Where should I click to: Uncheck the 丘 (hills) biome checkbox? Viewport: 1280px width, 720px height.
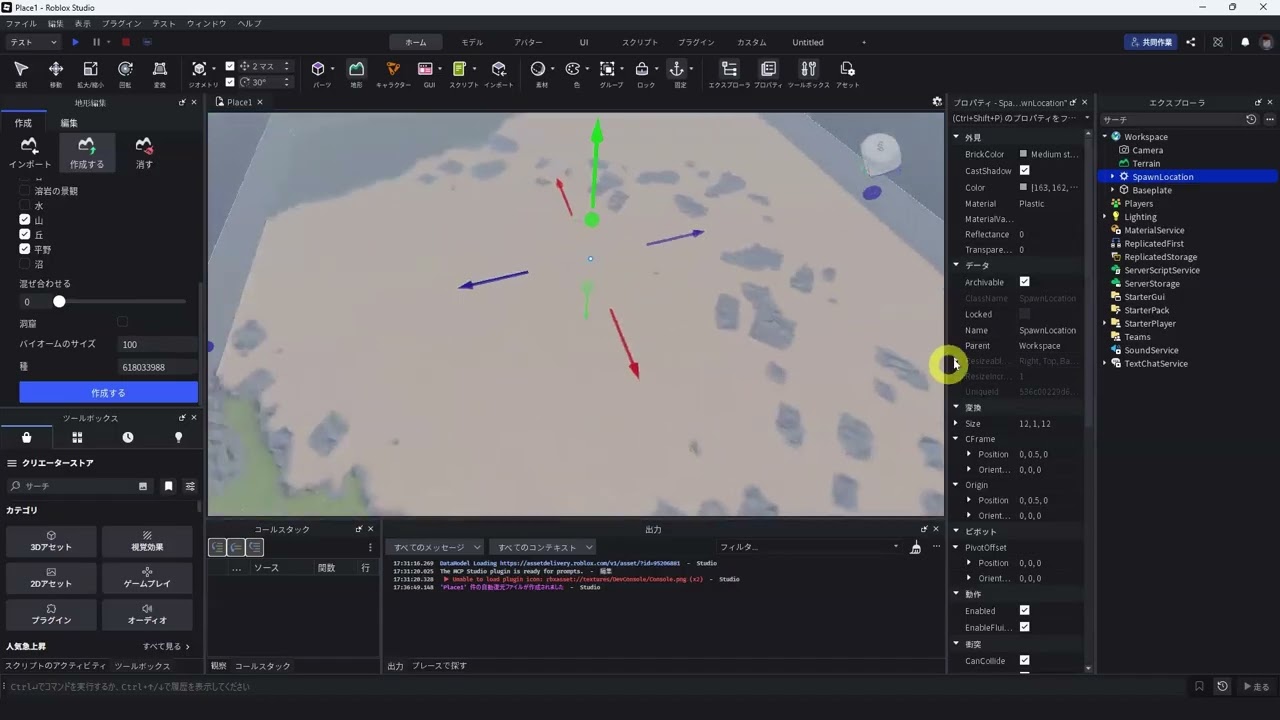tap(25, 235)
